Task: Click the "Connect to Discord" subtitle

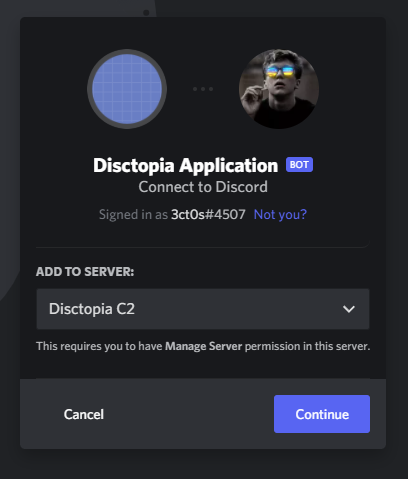Action: coord(203,187)
